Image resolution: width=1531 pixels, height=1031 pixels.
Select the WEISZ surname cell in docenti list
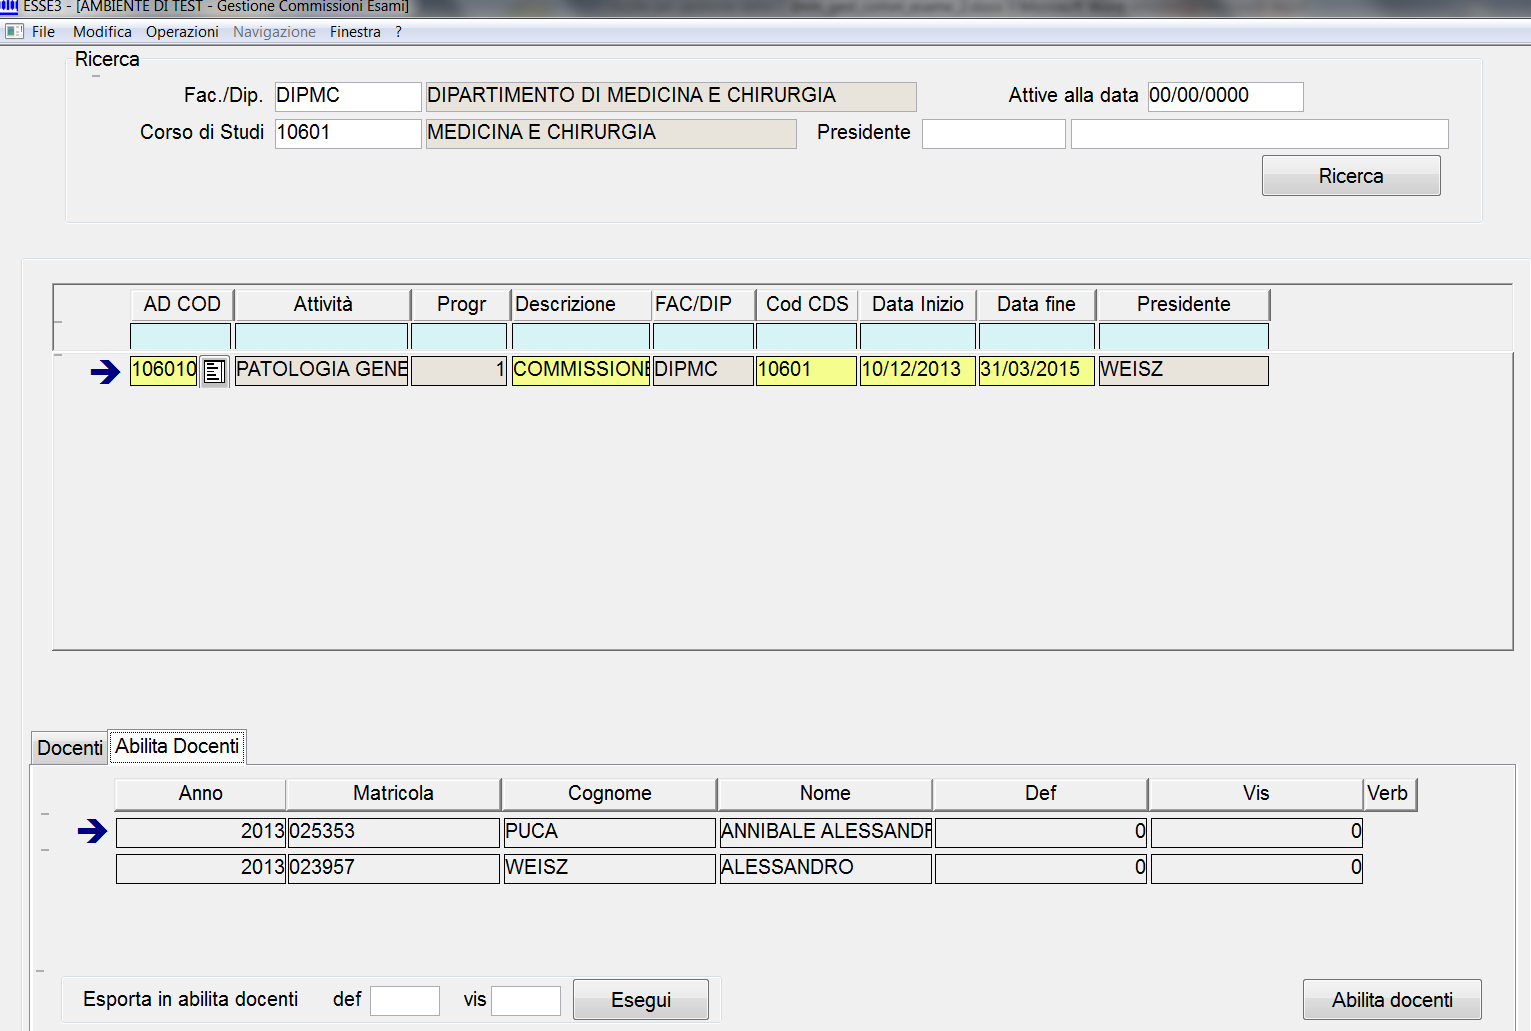pyautogui.click(x=610, y=868)
